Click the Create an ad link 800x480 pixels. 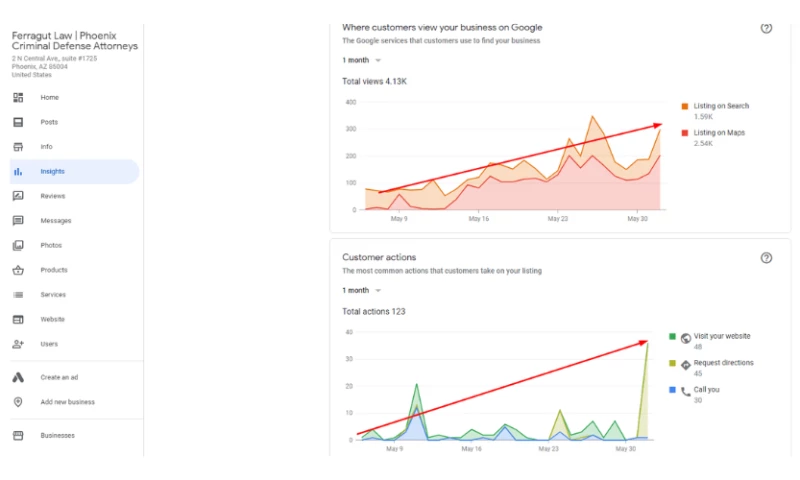[x=61, y=377]
